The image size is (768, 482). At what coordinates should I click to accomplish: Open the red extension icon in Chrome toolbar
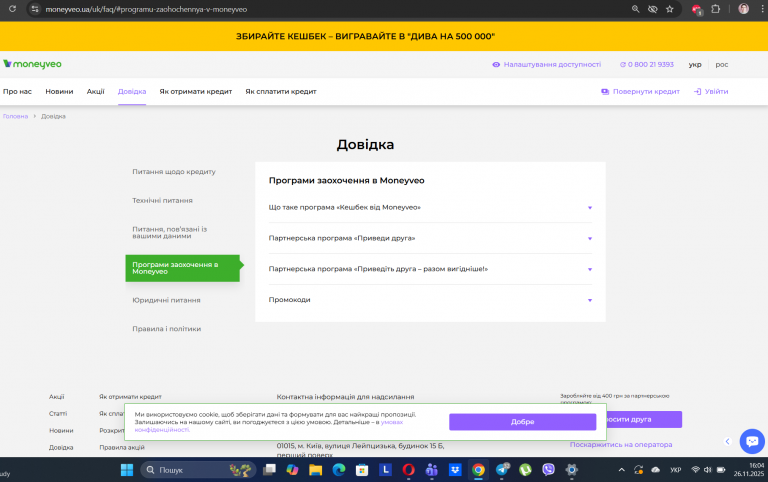pos(696,9)
